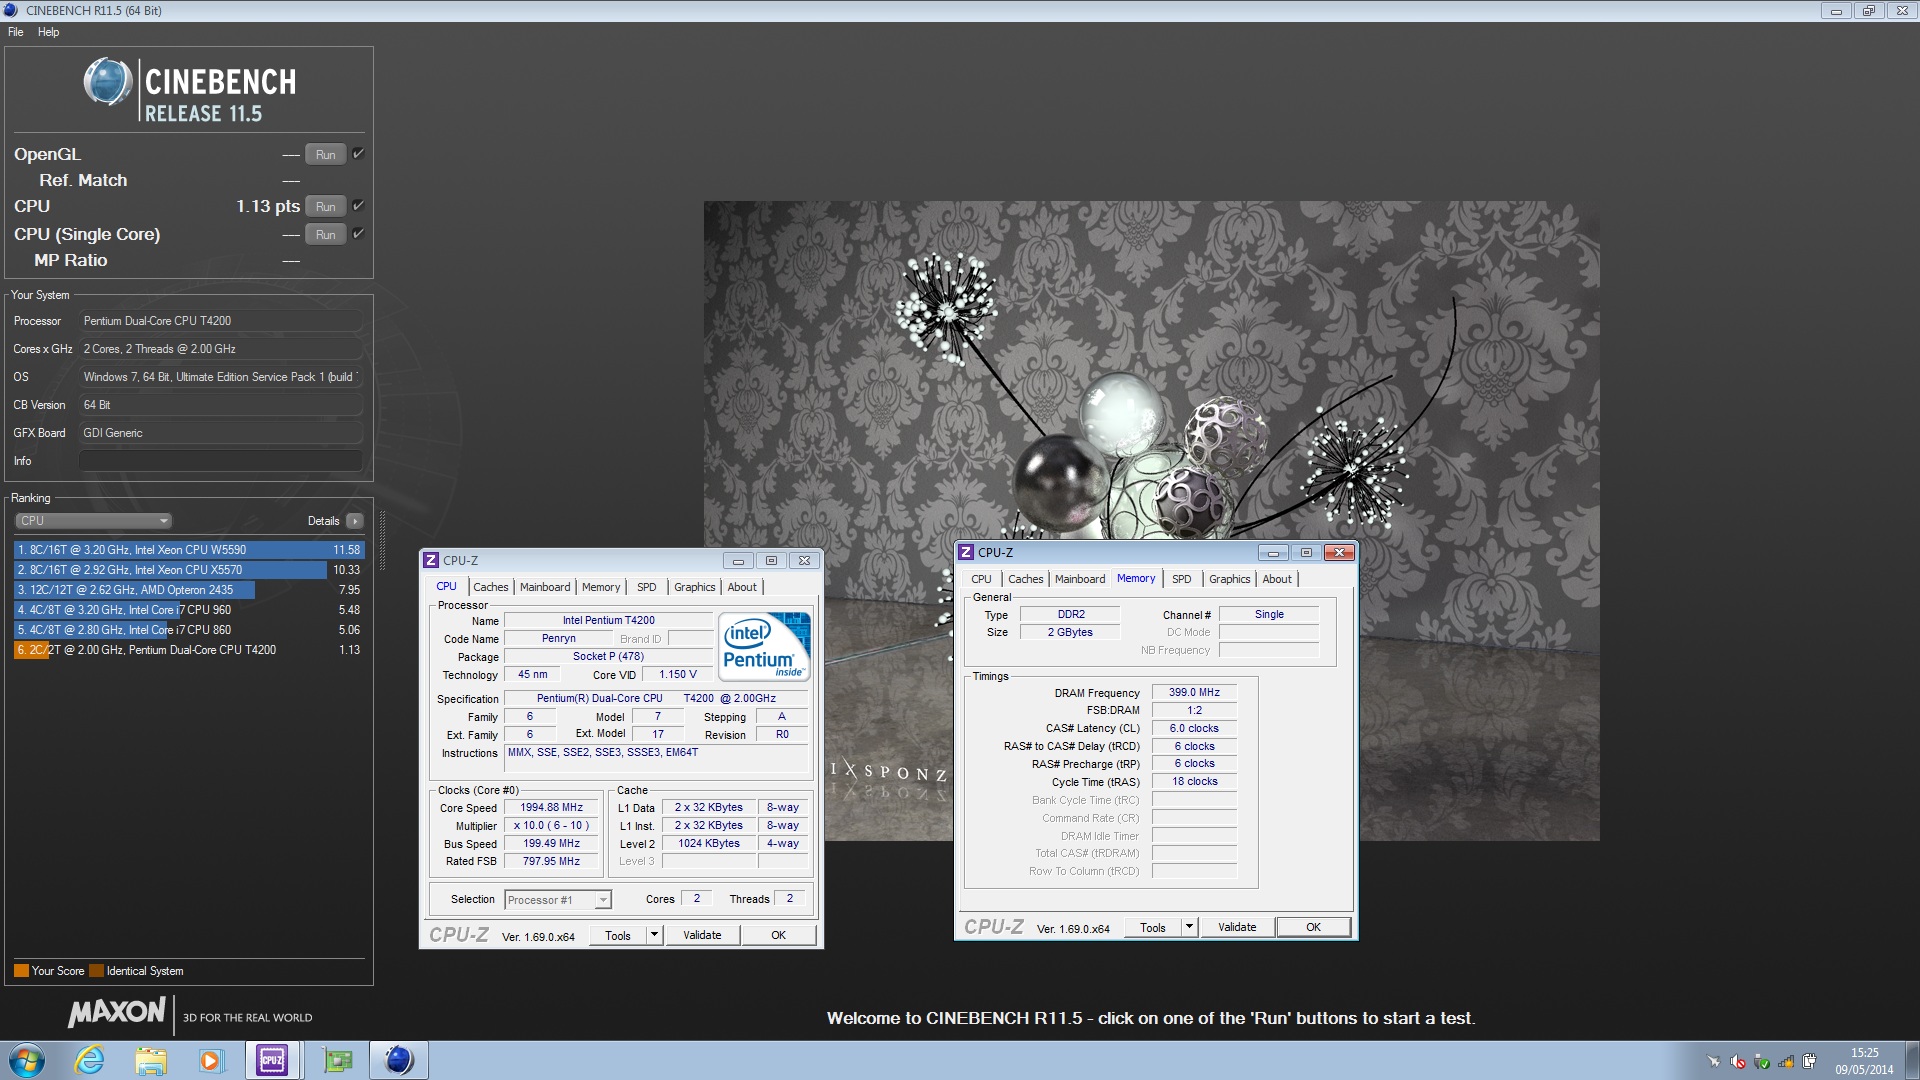
Task: Open Windows Media Player from the taskbar
Action: pos(210,1060)
